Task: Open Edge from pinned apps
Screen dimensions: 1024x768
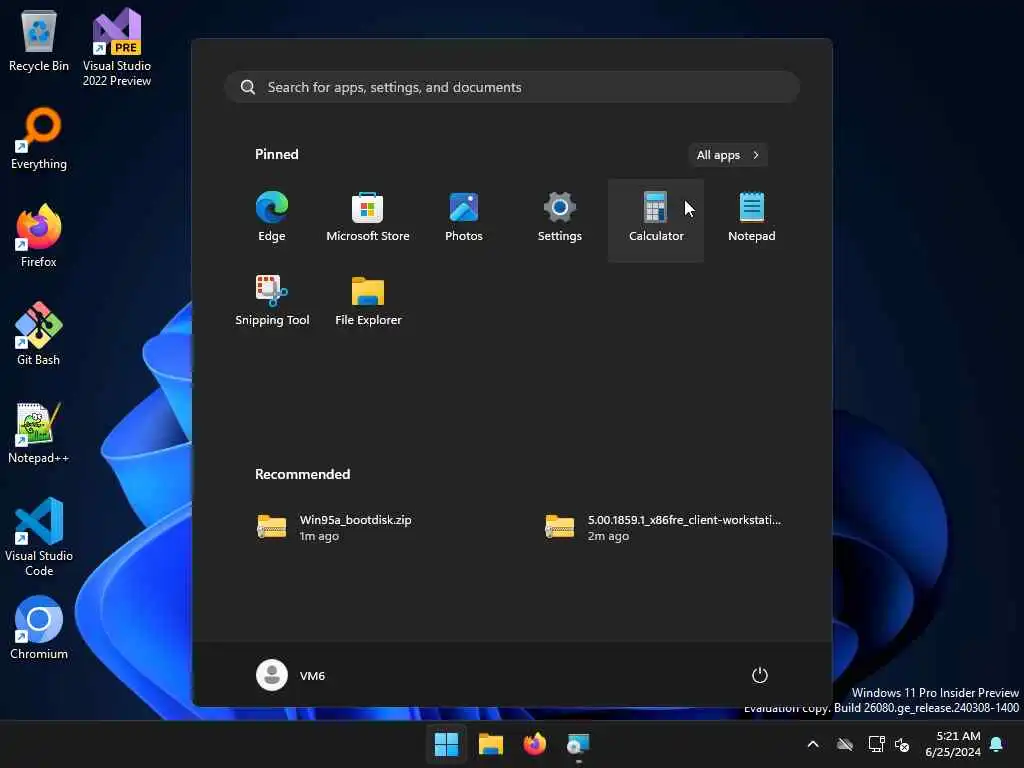Action: pos(272,219)
